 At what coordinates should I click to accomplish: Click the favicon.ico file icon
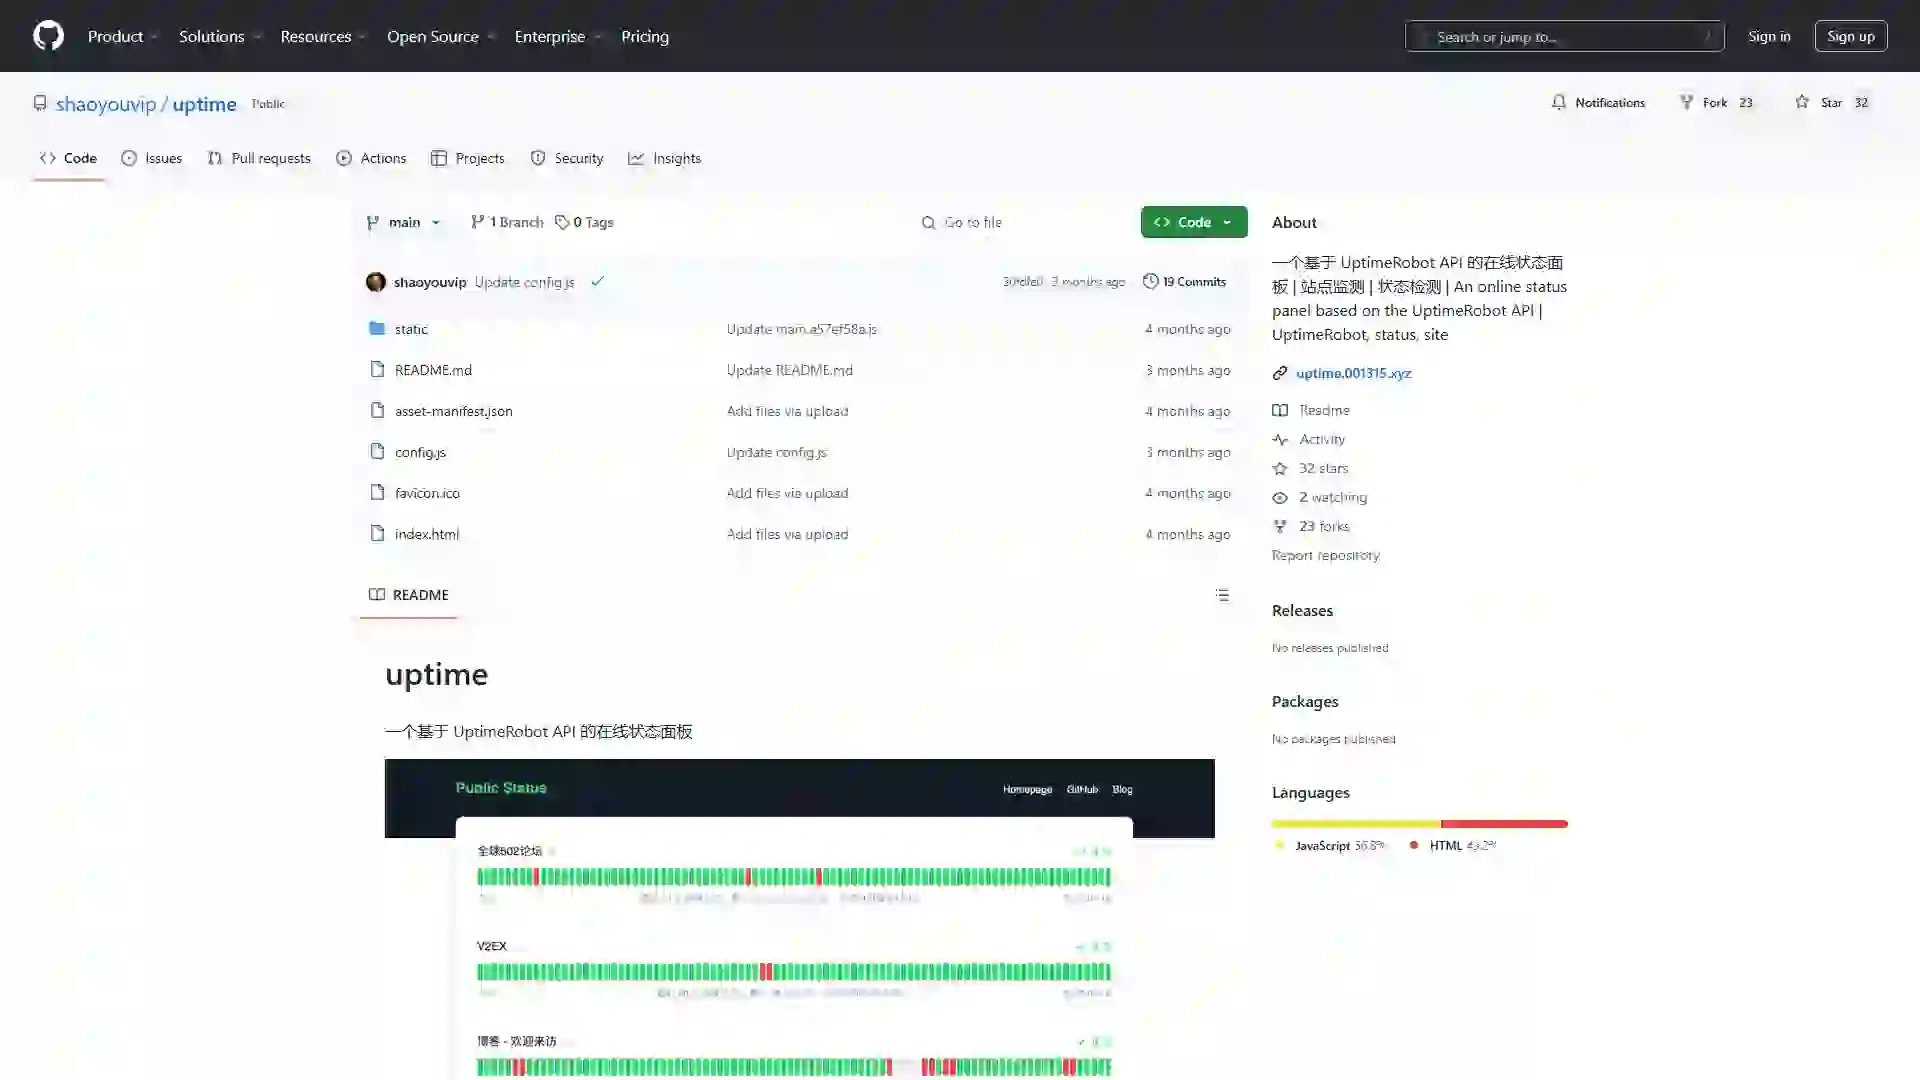[377, 492]
